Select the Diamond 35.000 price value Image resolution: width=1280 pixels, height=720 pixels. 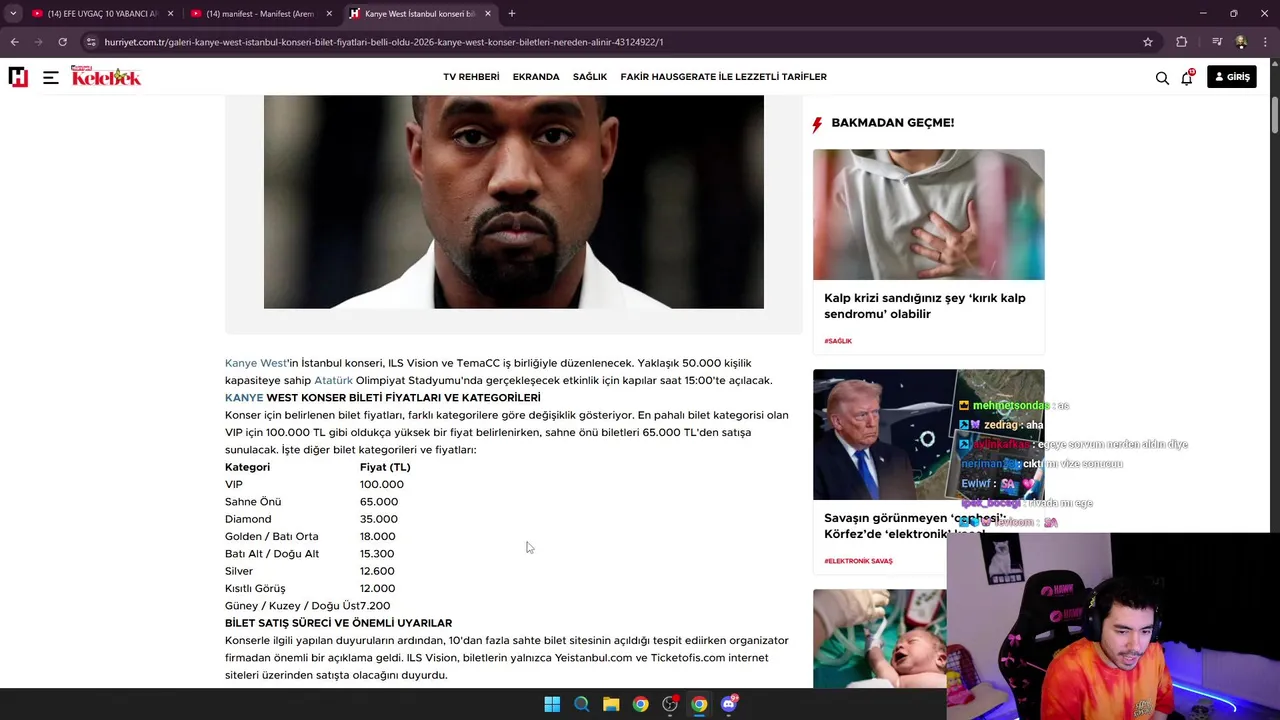[379, 519]
